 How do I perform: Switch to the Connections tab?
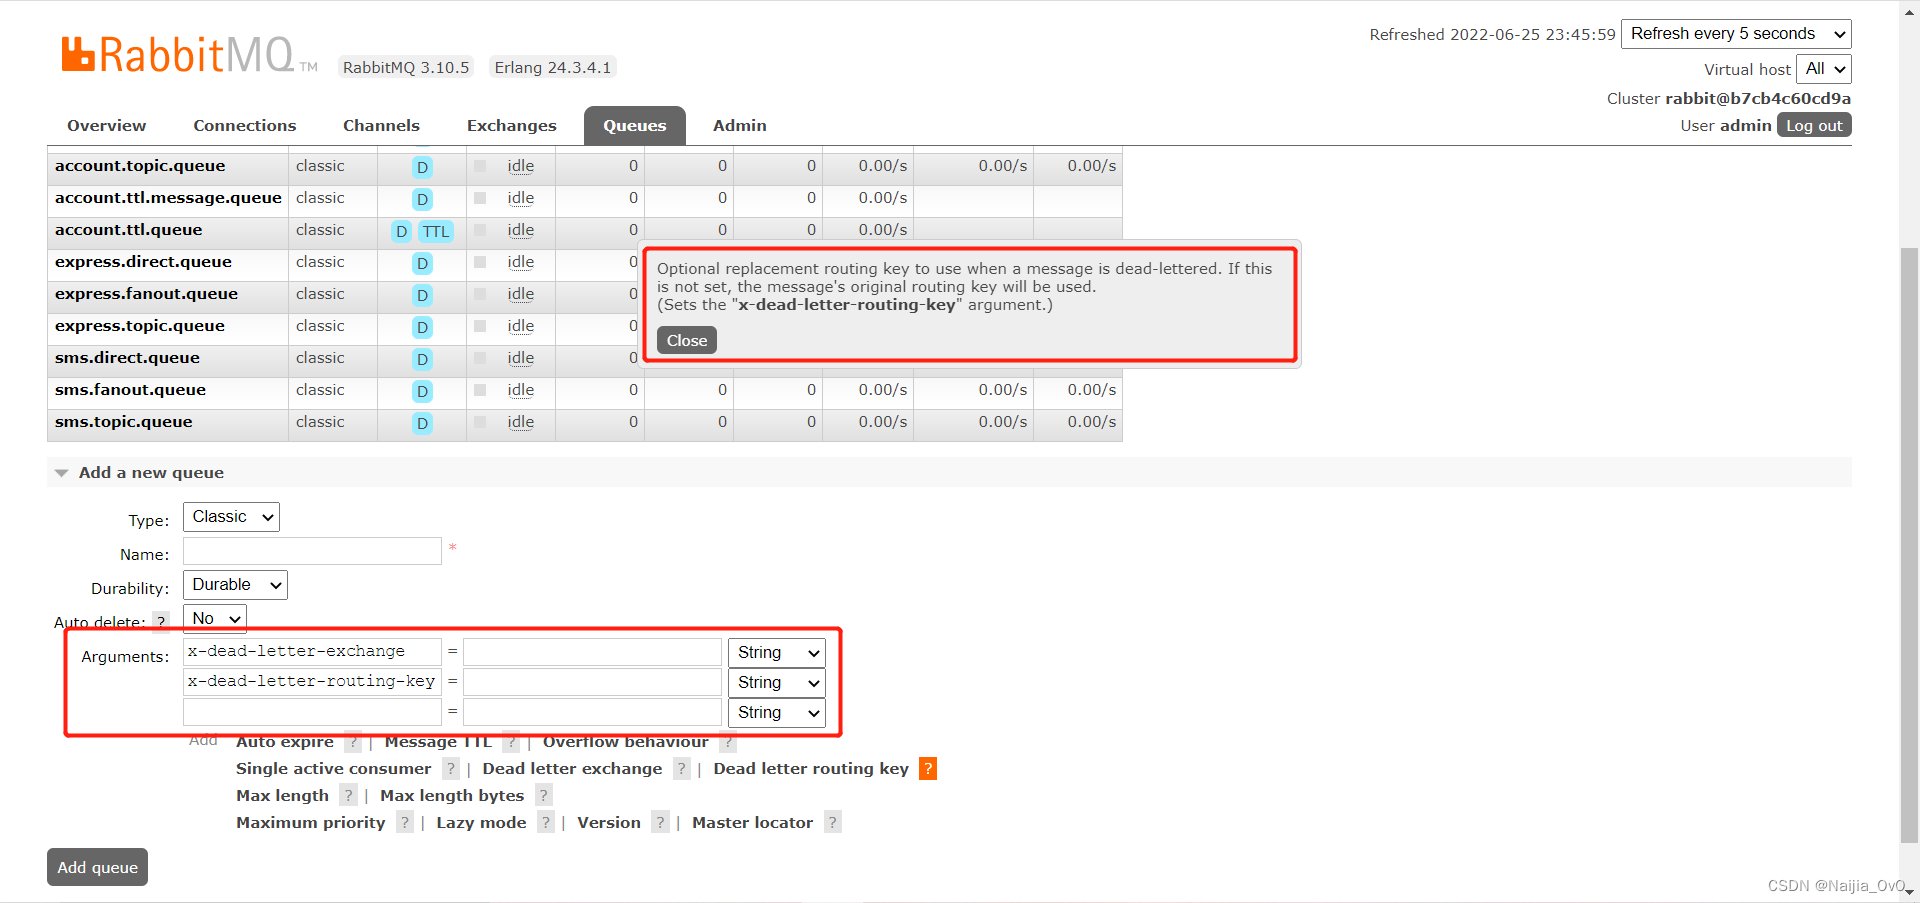coord(245,126)
